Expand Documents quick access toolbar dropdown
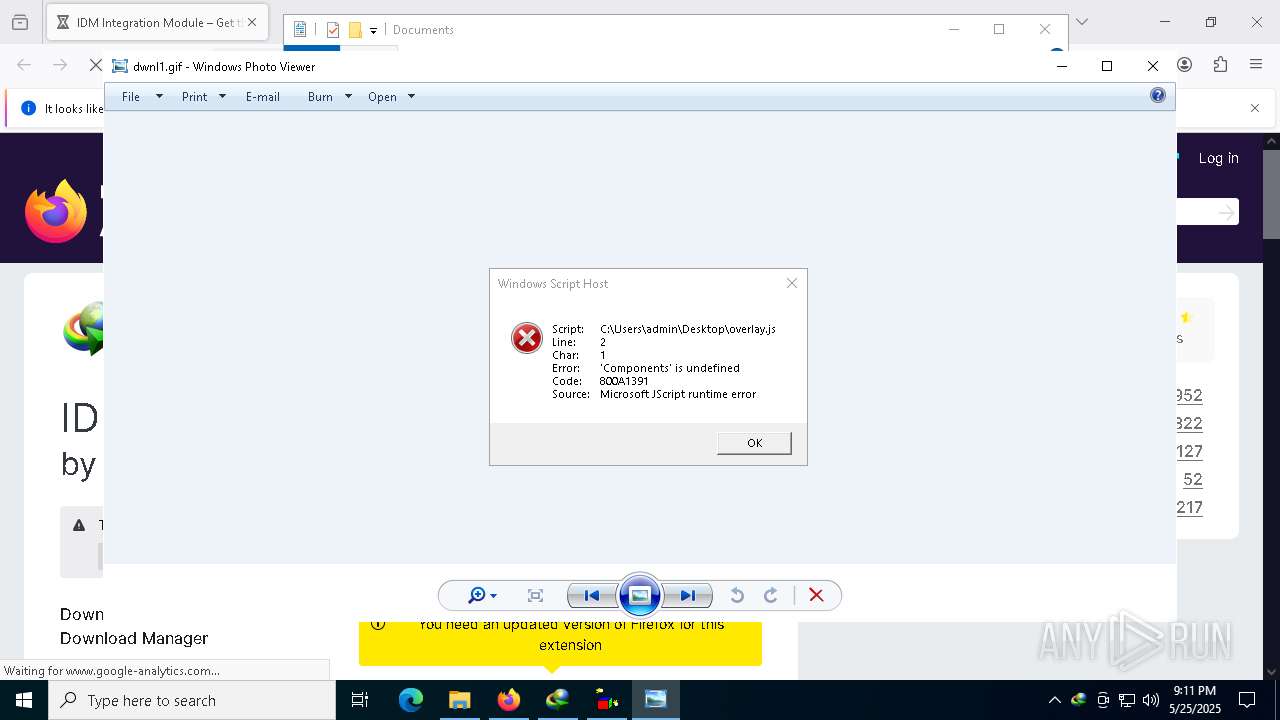This screenshot has width=1280, height=720. (x=373, y=30)
